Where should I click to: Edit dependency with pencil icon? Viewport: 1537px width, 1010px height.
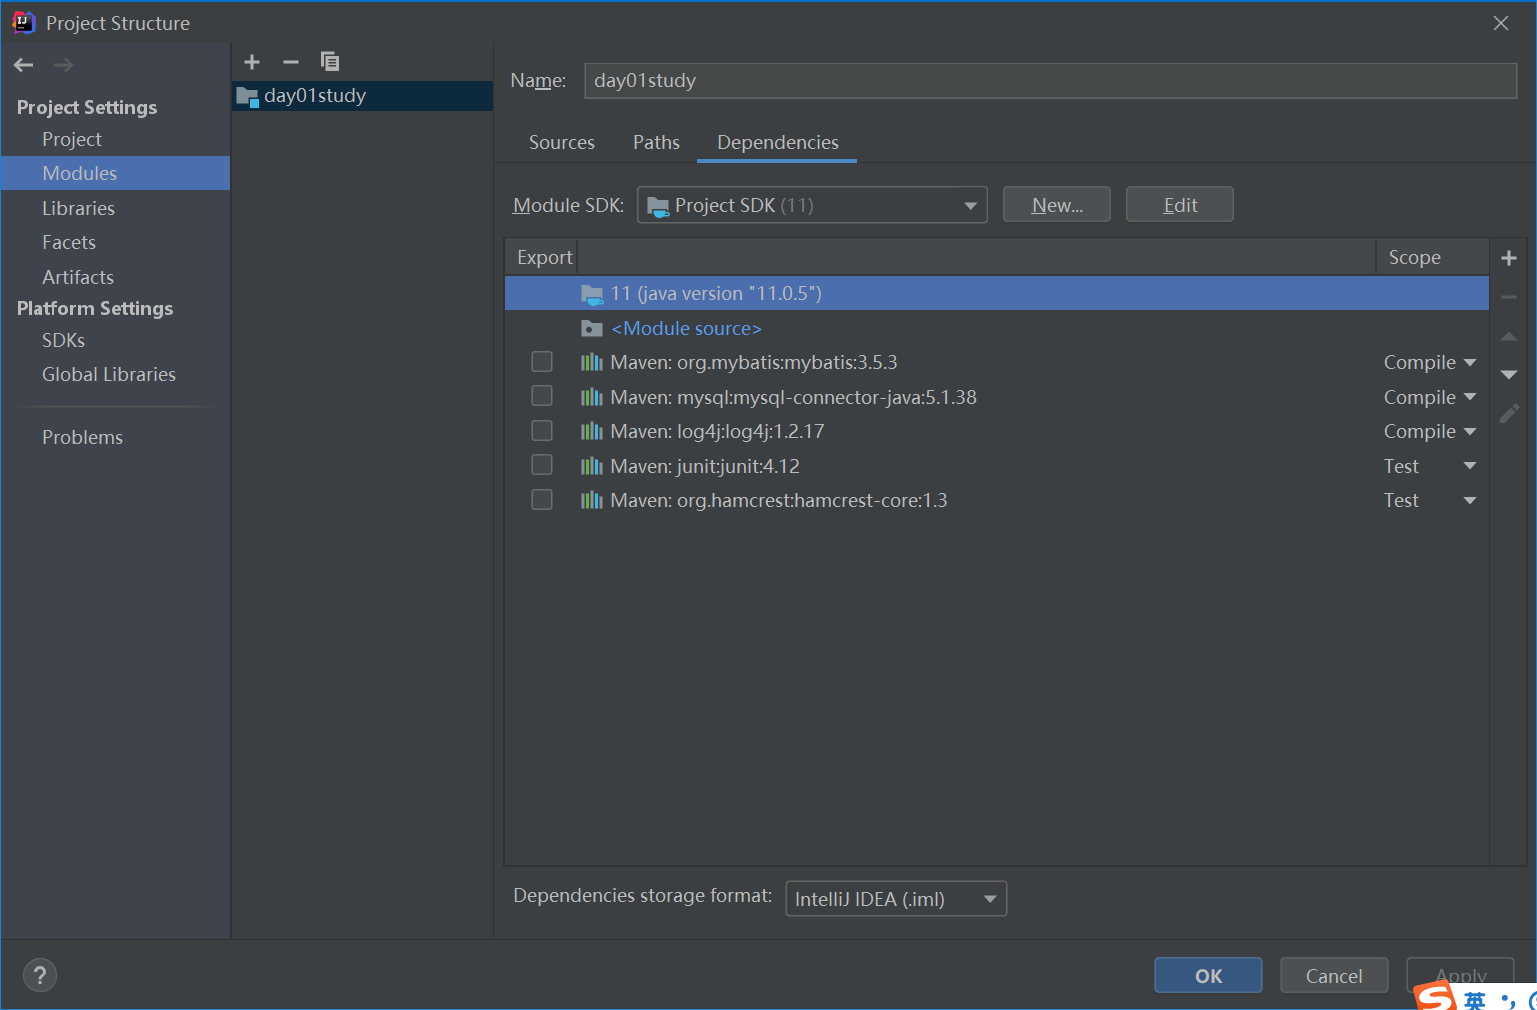[1509, 413]
